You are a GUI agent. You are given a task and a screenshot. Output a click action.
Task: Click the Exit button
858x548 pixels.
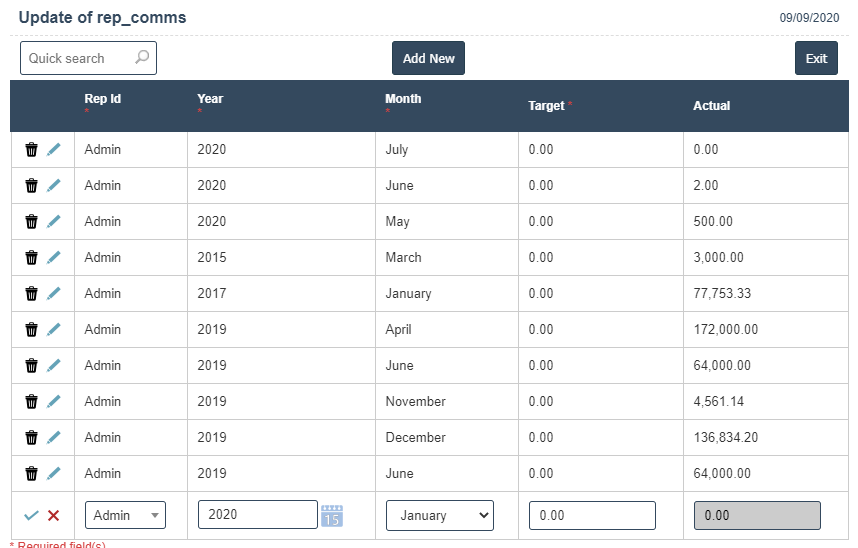coord(816,58)
